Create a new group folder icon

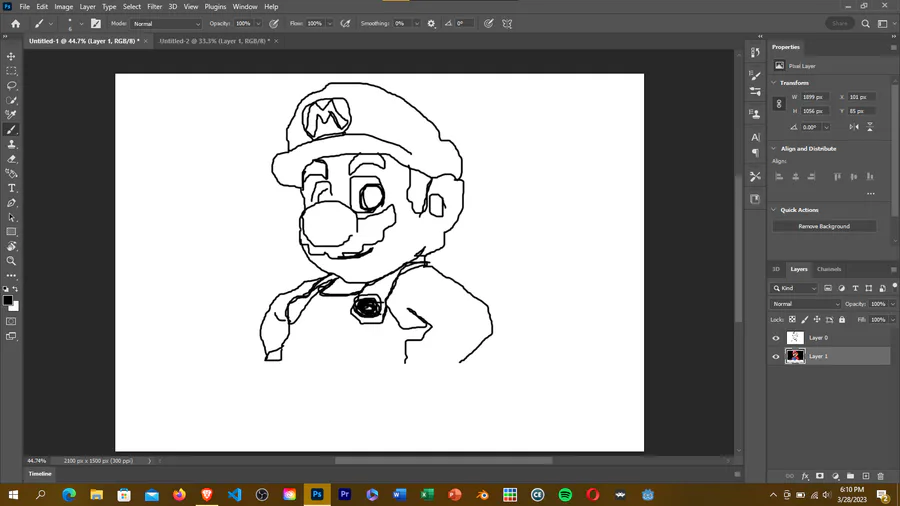click(x=850, y=476)
